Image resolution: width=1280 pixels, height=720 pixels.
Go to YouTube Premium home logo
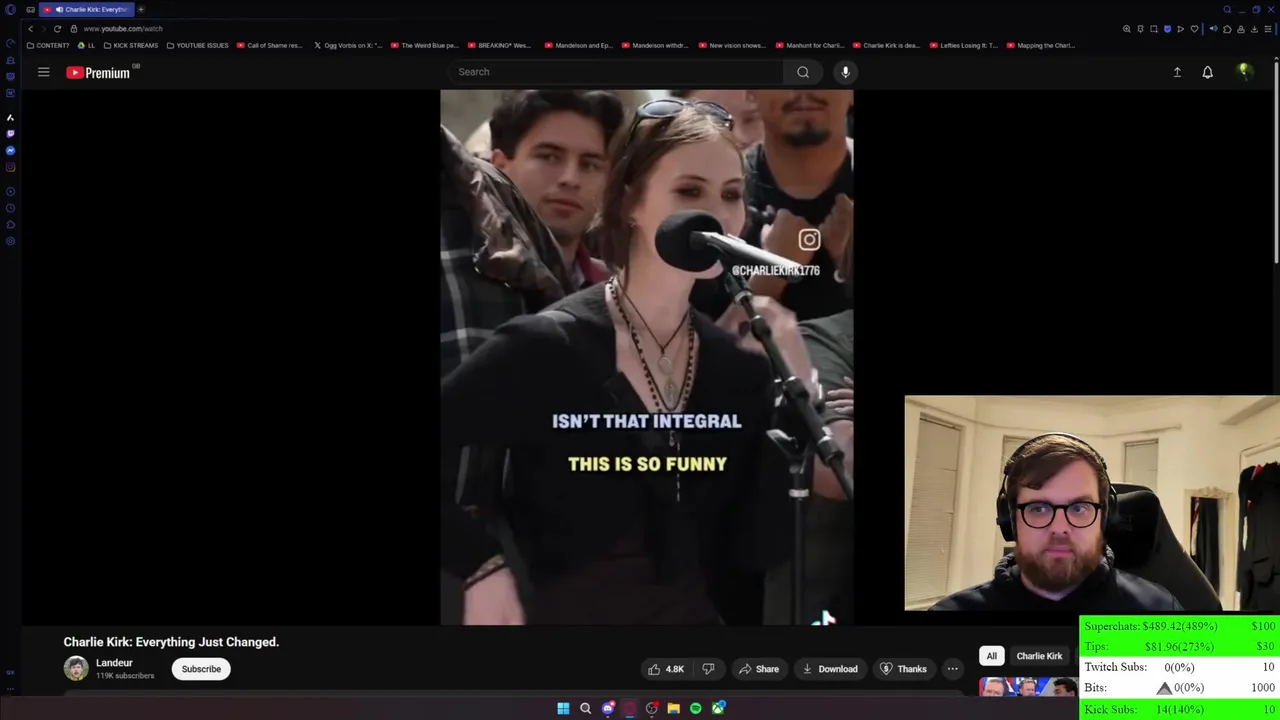pos(98,72)
